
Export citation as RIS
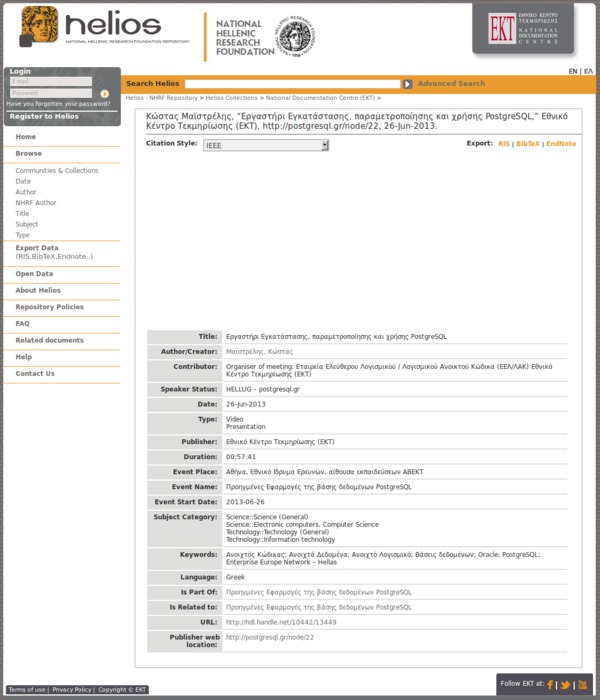point(504,144)
